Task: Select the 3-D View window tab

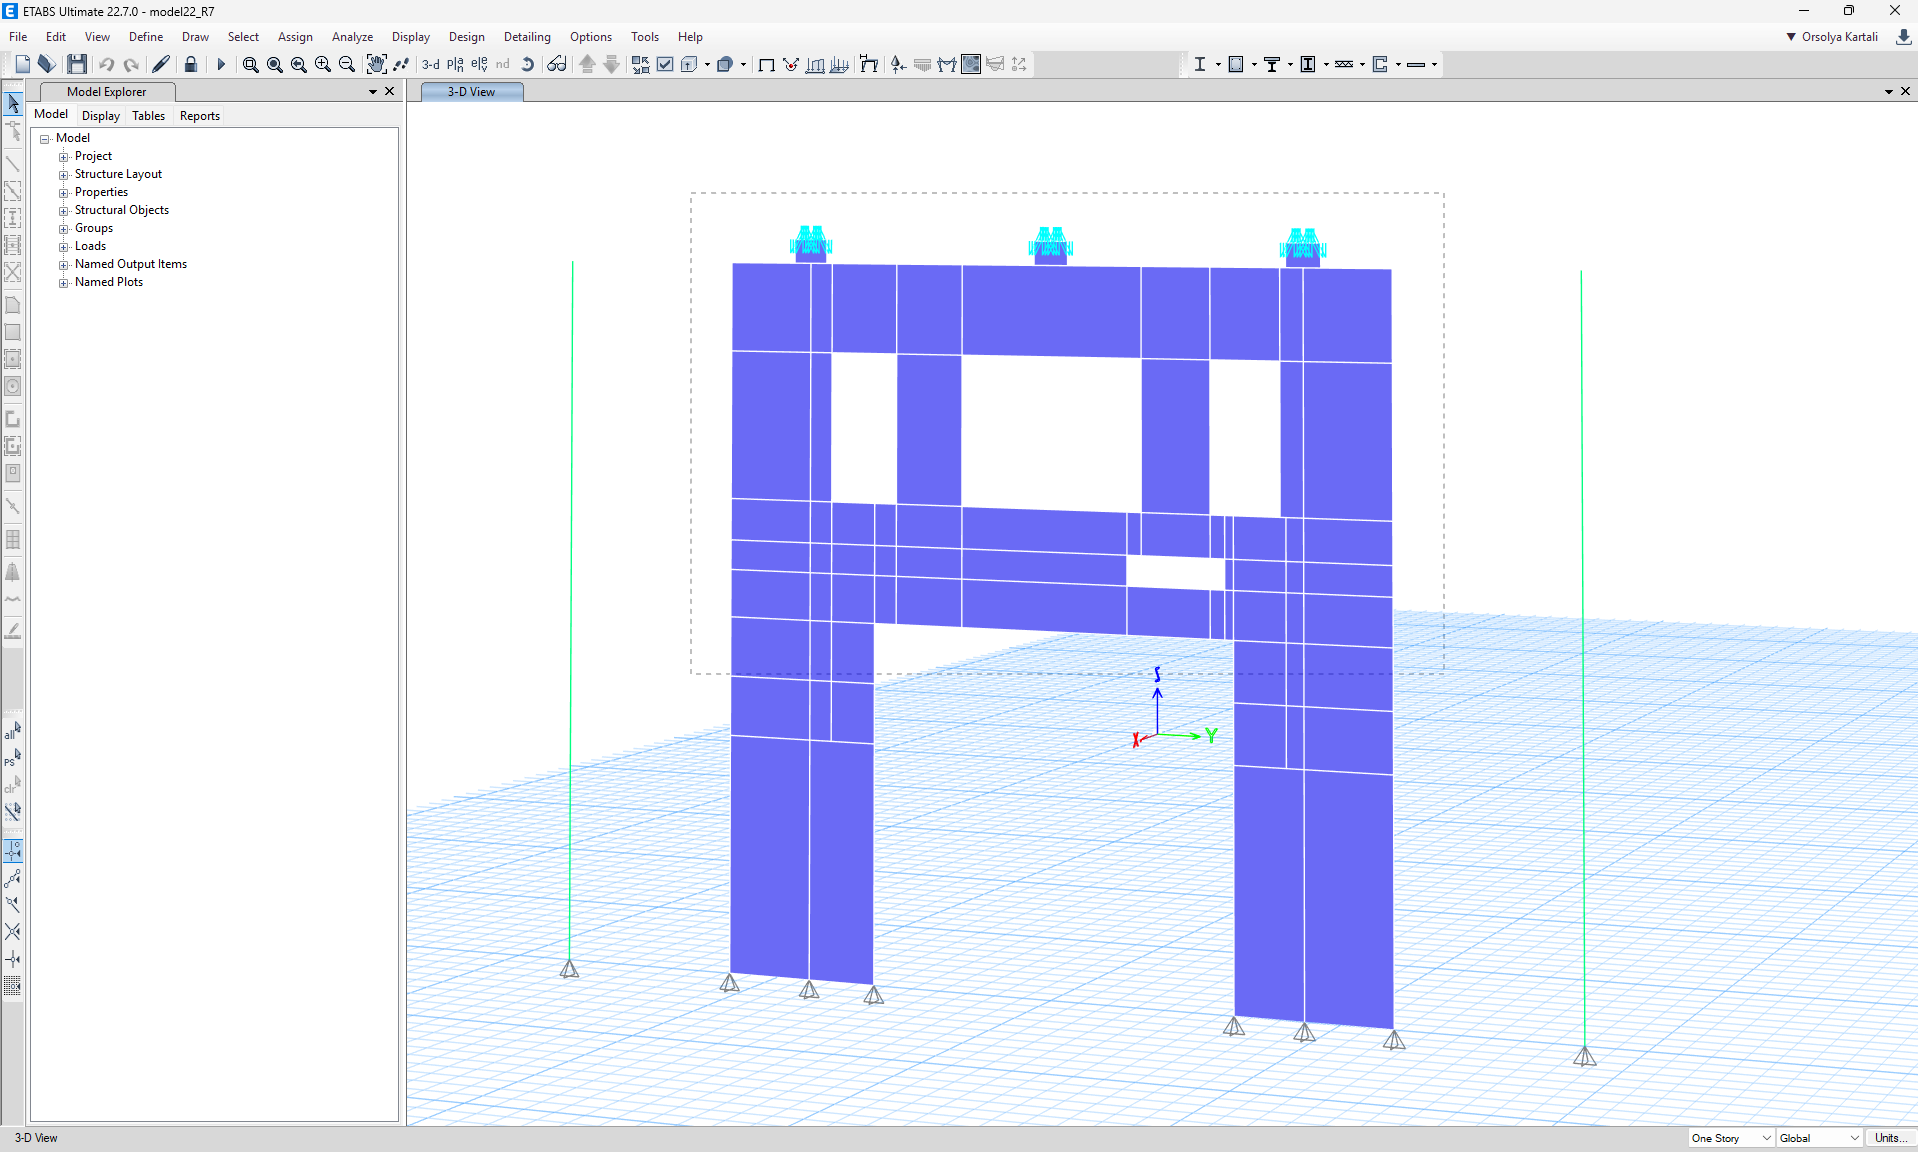Action: (x=471, y=92)
